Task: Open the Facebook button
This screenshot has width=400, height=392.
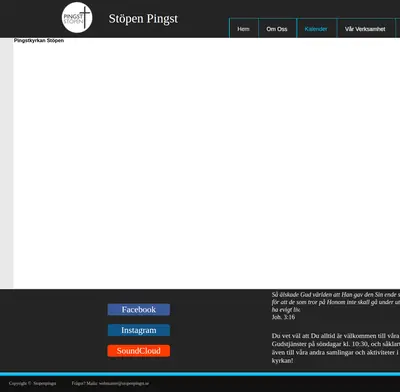Action: [139, 310]
